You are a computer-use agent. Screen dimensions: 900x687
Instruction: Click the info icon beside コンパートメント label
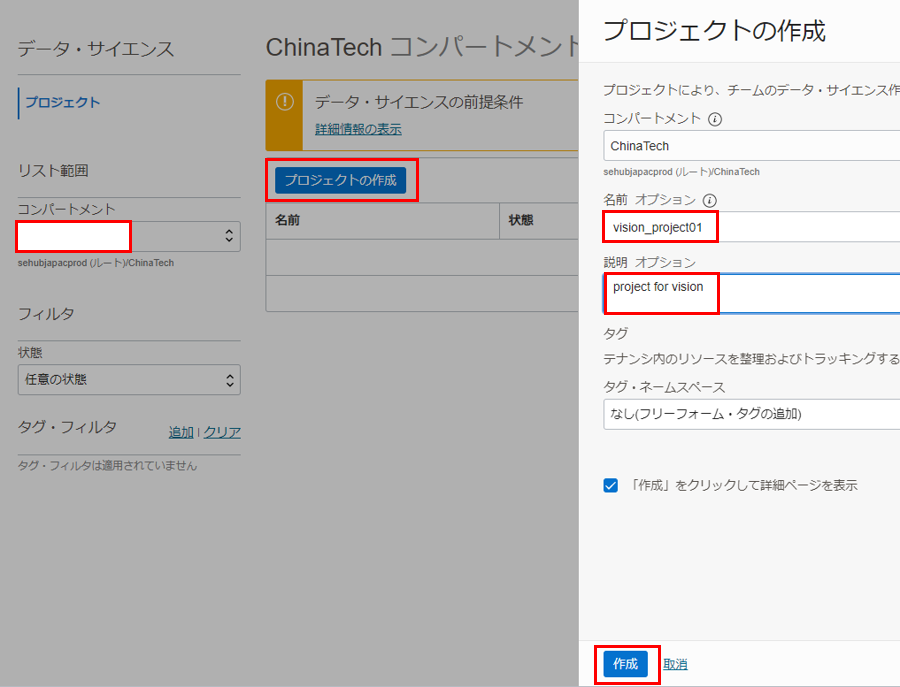[715, 119]
